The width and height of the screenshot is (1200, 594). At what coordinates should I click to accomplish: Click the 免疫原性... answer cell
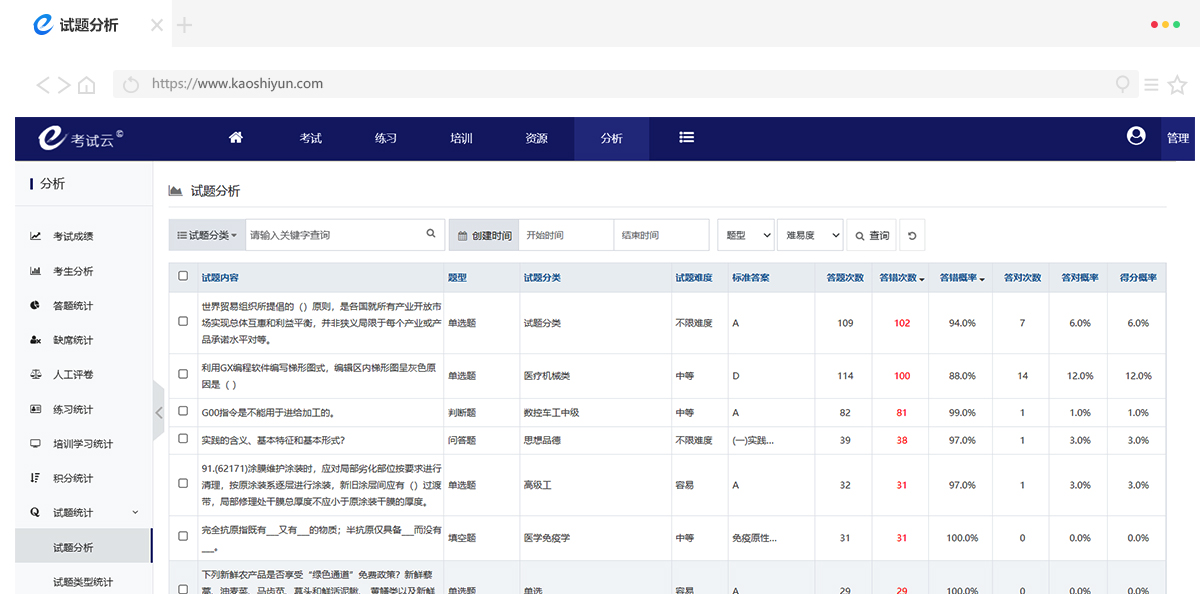(754, 538)
